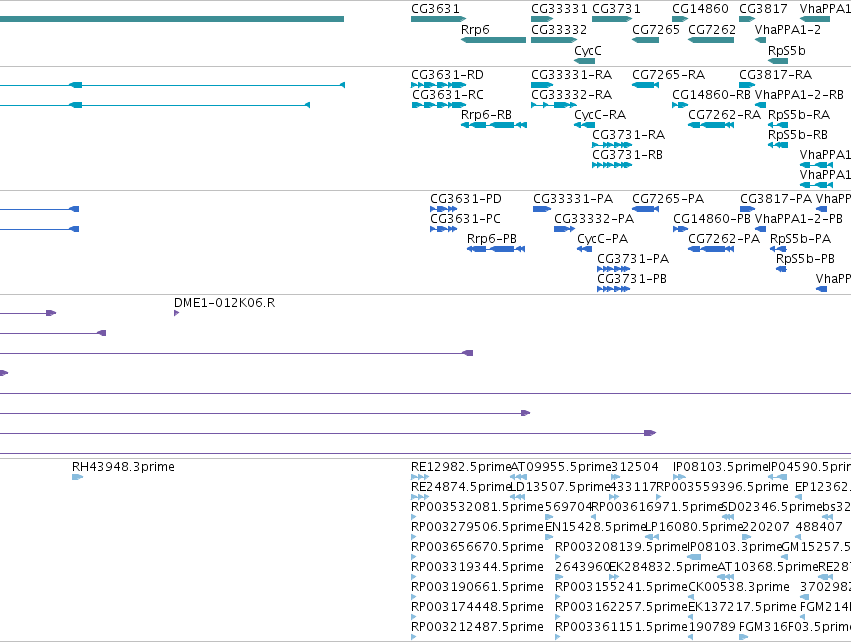Click the CG7265 gene label
This screenshot has width=851, height=642.
click(656, 30)
